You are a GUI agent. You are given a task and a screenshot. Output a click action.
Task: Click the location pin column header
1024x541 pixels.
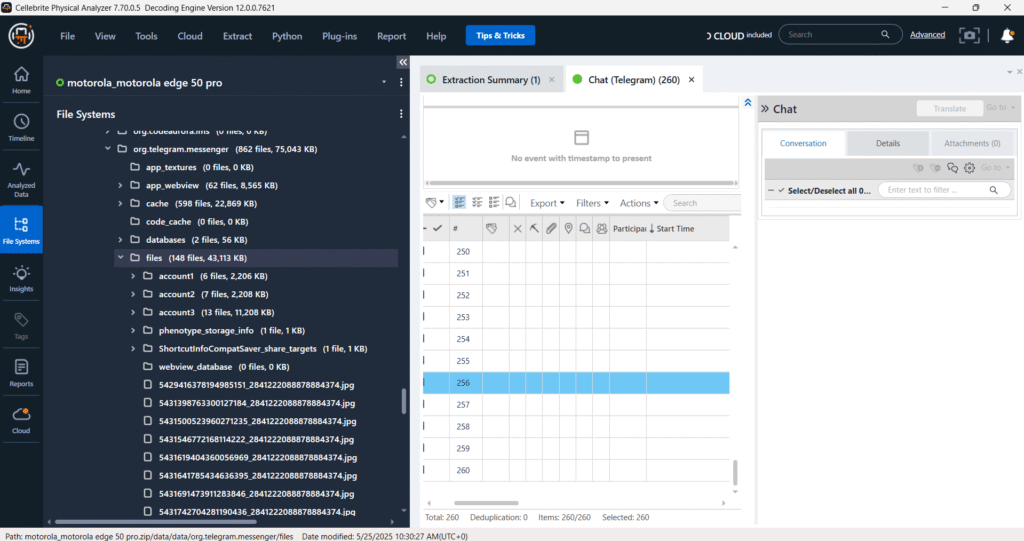coord(568,229)
